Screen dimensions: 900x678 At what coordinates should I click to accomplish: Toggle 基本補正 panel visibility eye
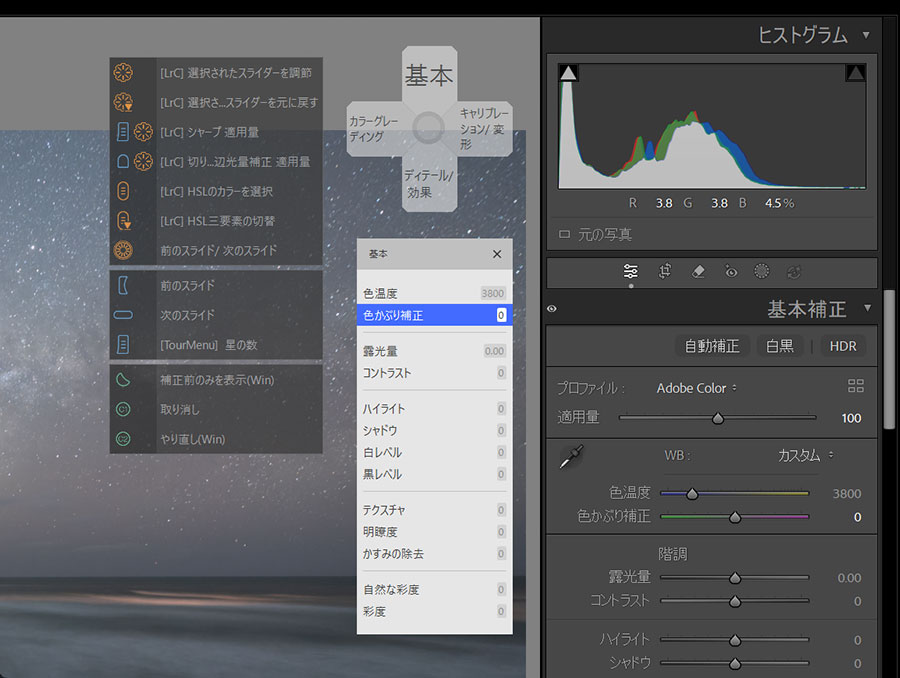[x=552, y=309]
